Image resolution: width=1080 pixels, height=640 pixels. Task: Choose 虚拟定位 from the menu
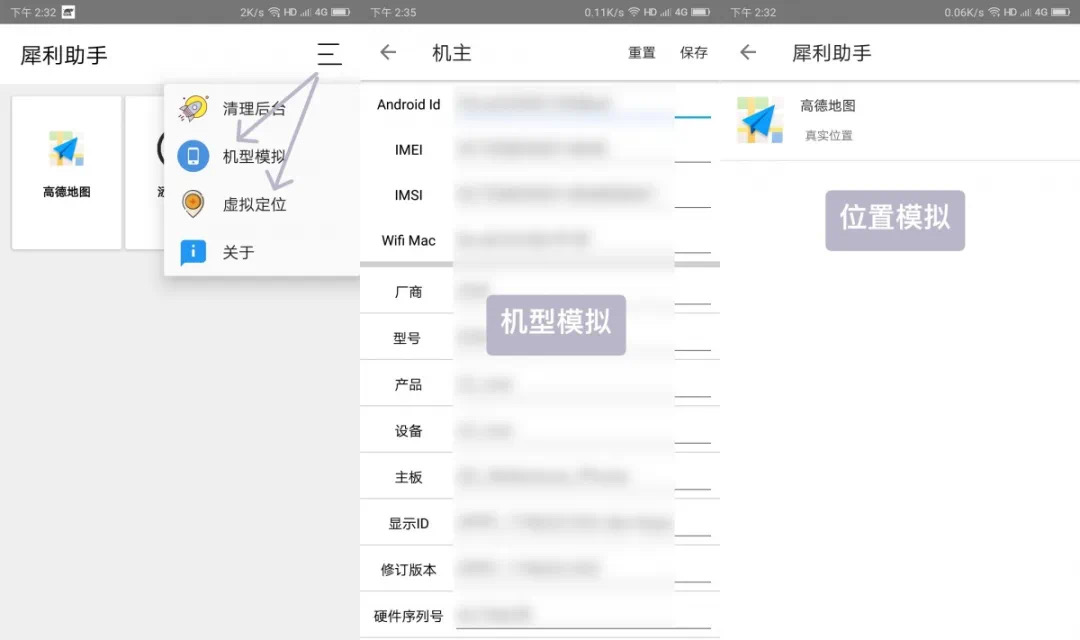pyautogui.click(x=254, y=205)
